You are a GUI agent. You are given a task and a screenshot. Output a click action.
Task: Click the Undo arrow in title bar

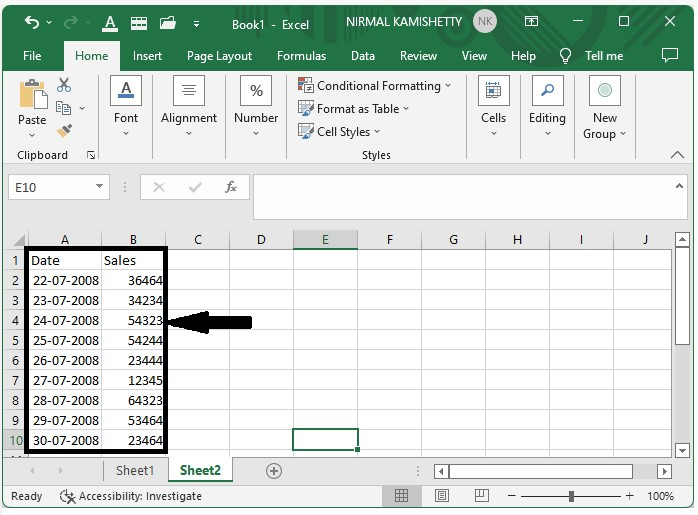coord(32,22)
